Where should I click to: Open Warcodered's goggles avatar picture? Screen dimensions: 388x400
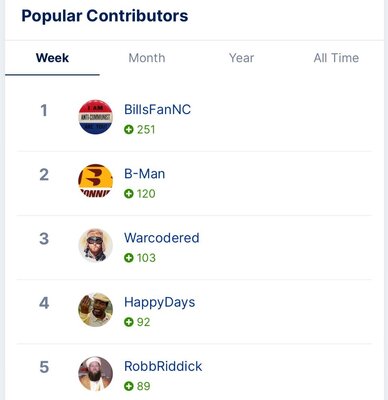pyautogui.click(x=96, y=245)
